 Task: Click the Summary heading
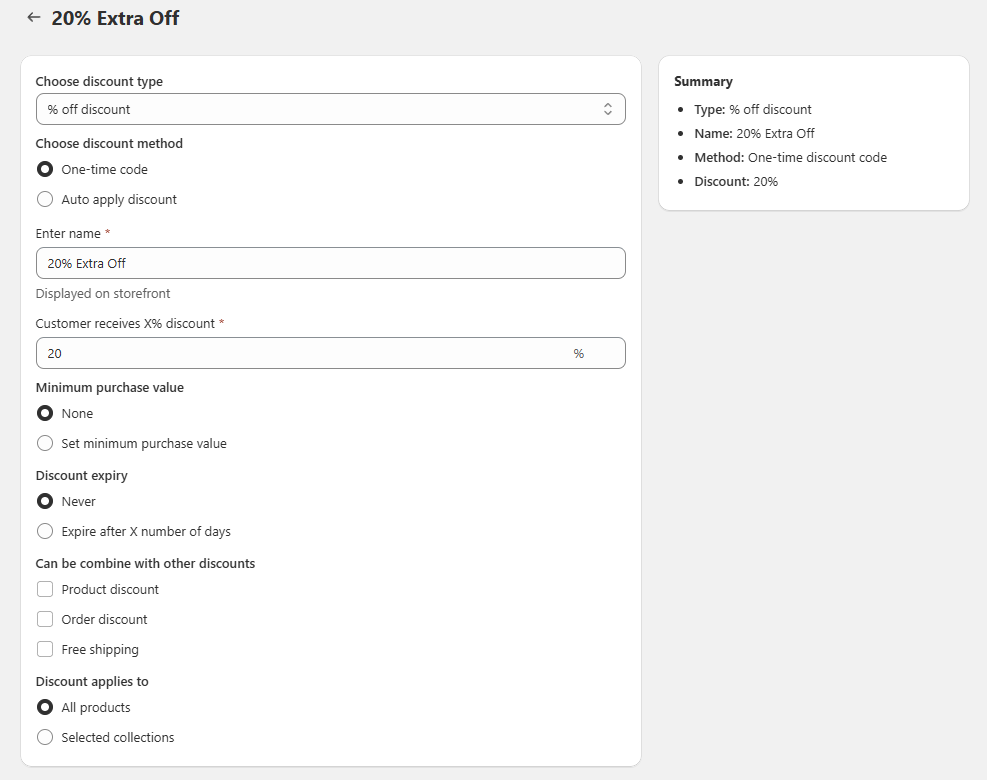point(703,82)
